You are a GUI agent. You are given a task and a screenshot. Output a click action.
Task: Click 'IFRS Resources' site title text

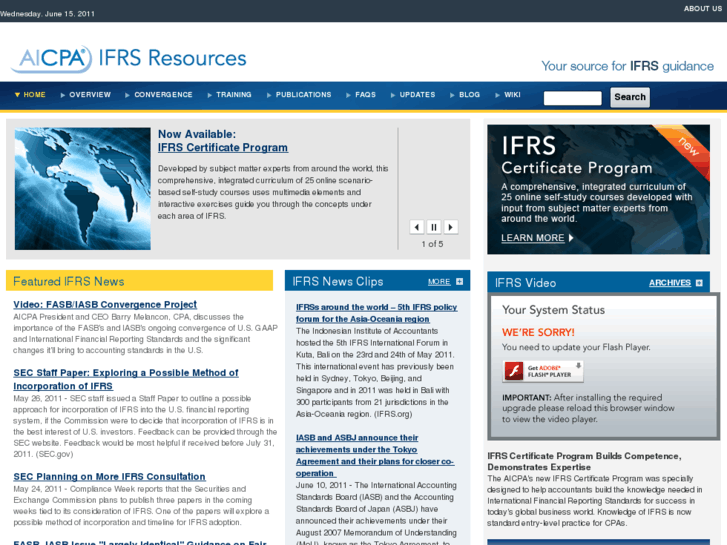pos(172,58)
